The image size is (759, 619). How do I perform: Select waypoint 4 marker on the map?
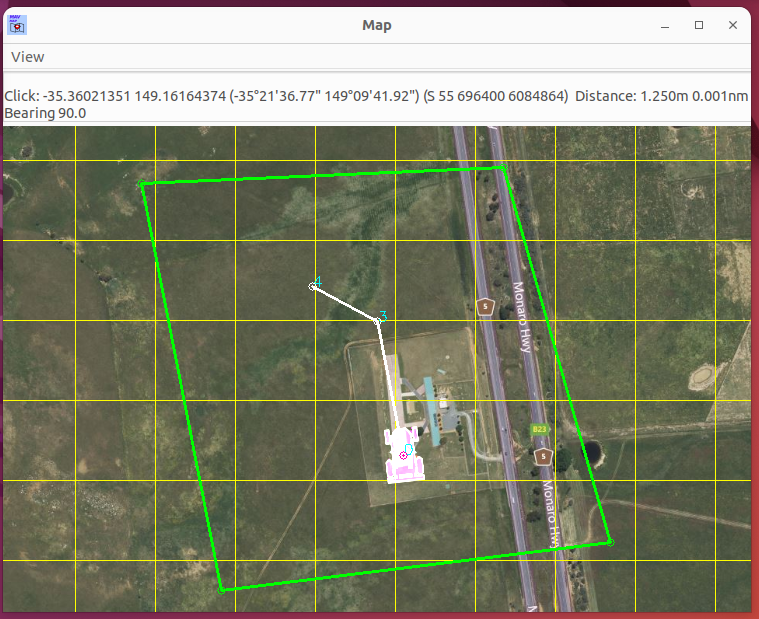tap(313, 287)
